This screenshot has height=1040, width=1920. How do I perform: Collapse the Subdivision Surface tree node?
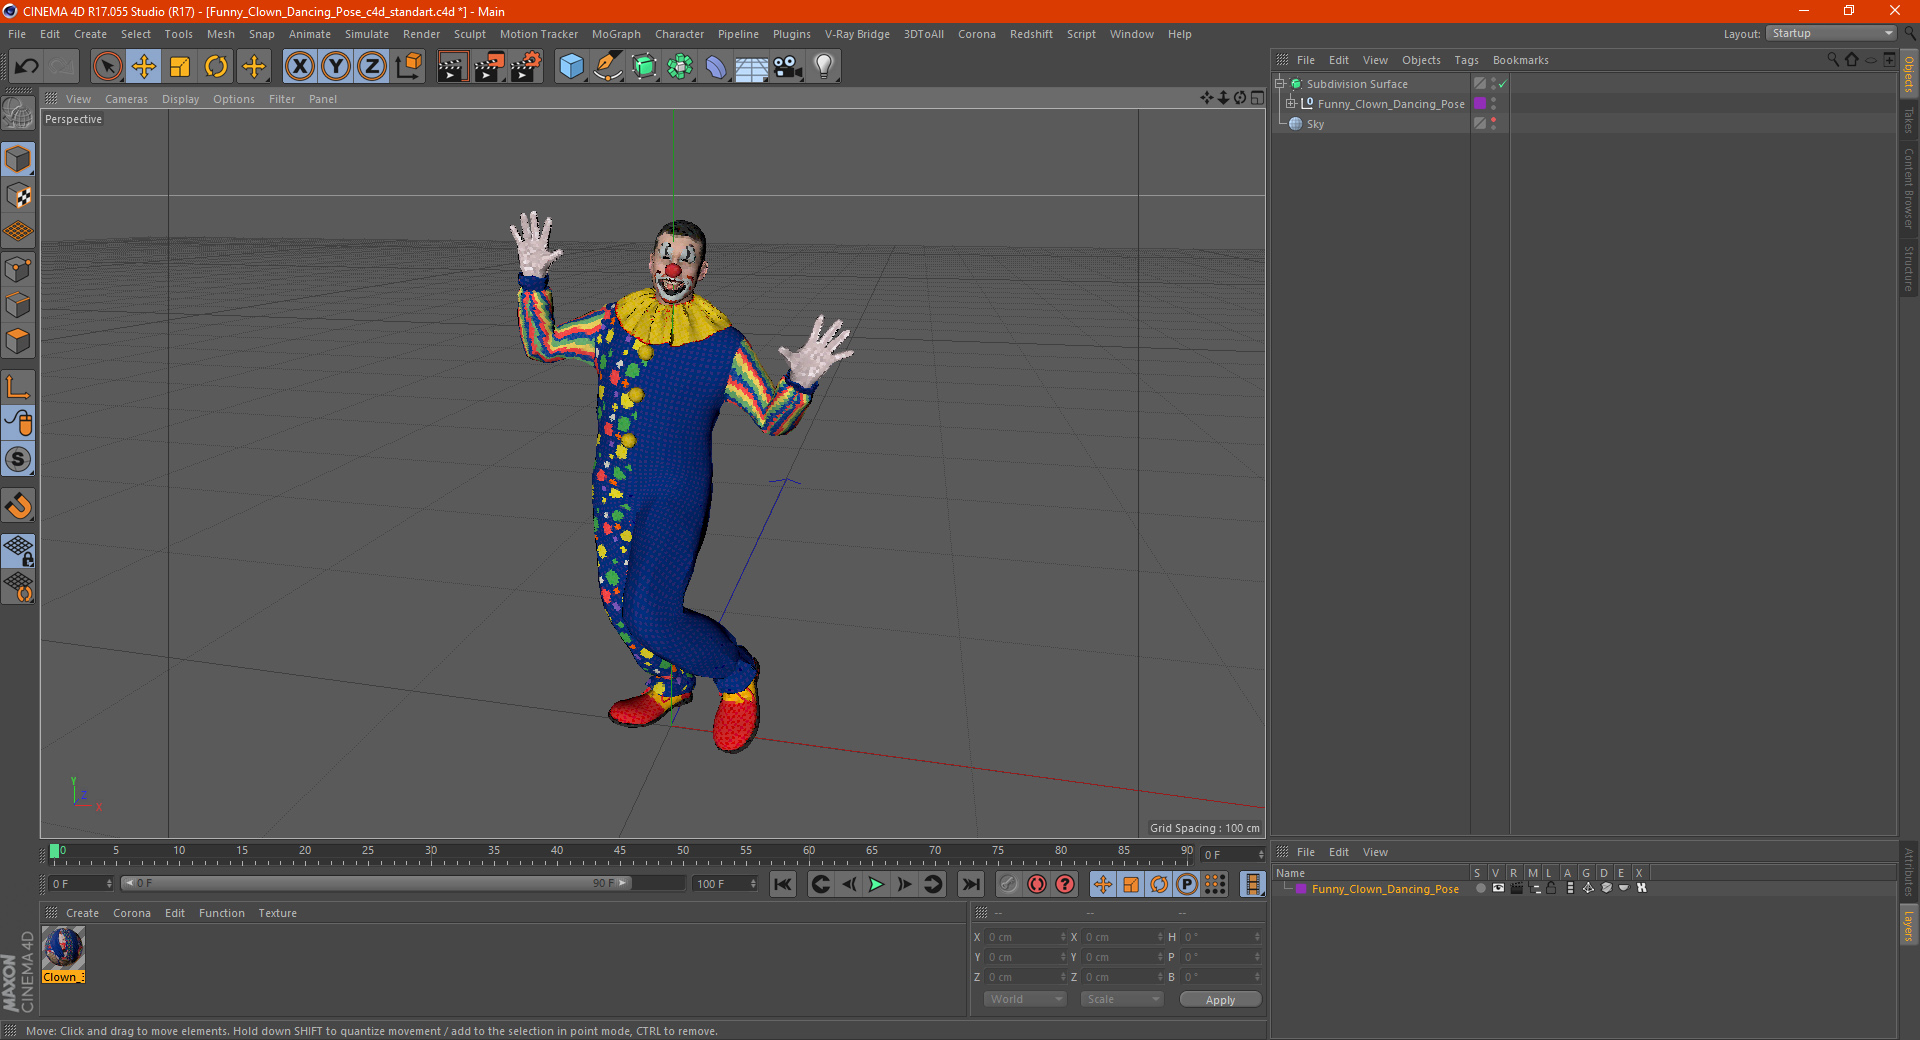pyautogui.click(x=1279, y=84)
